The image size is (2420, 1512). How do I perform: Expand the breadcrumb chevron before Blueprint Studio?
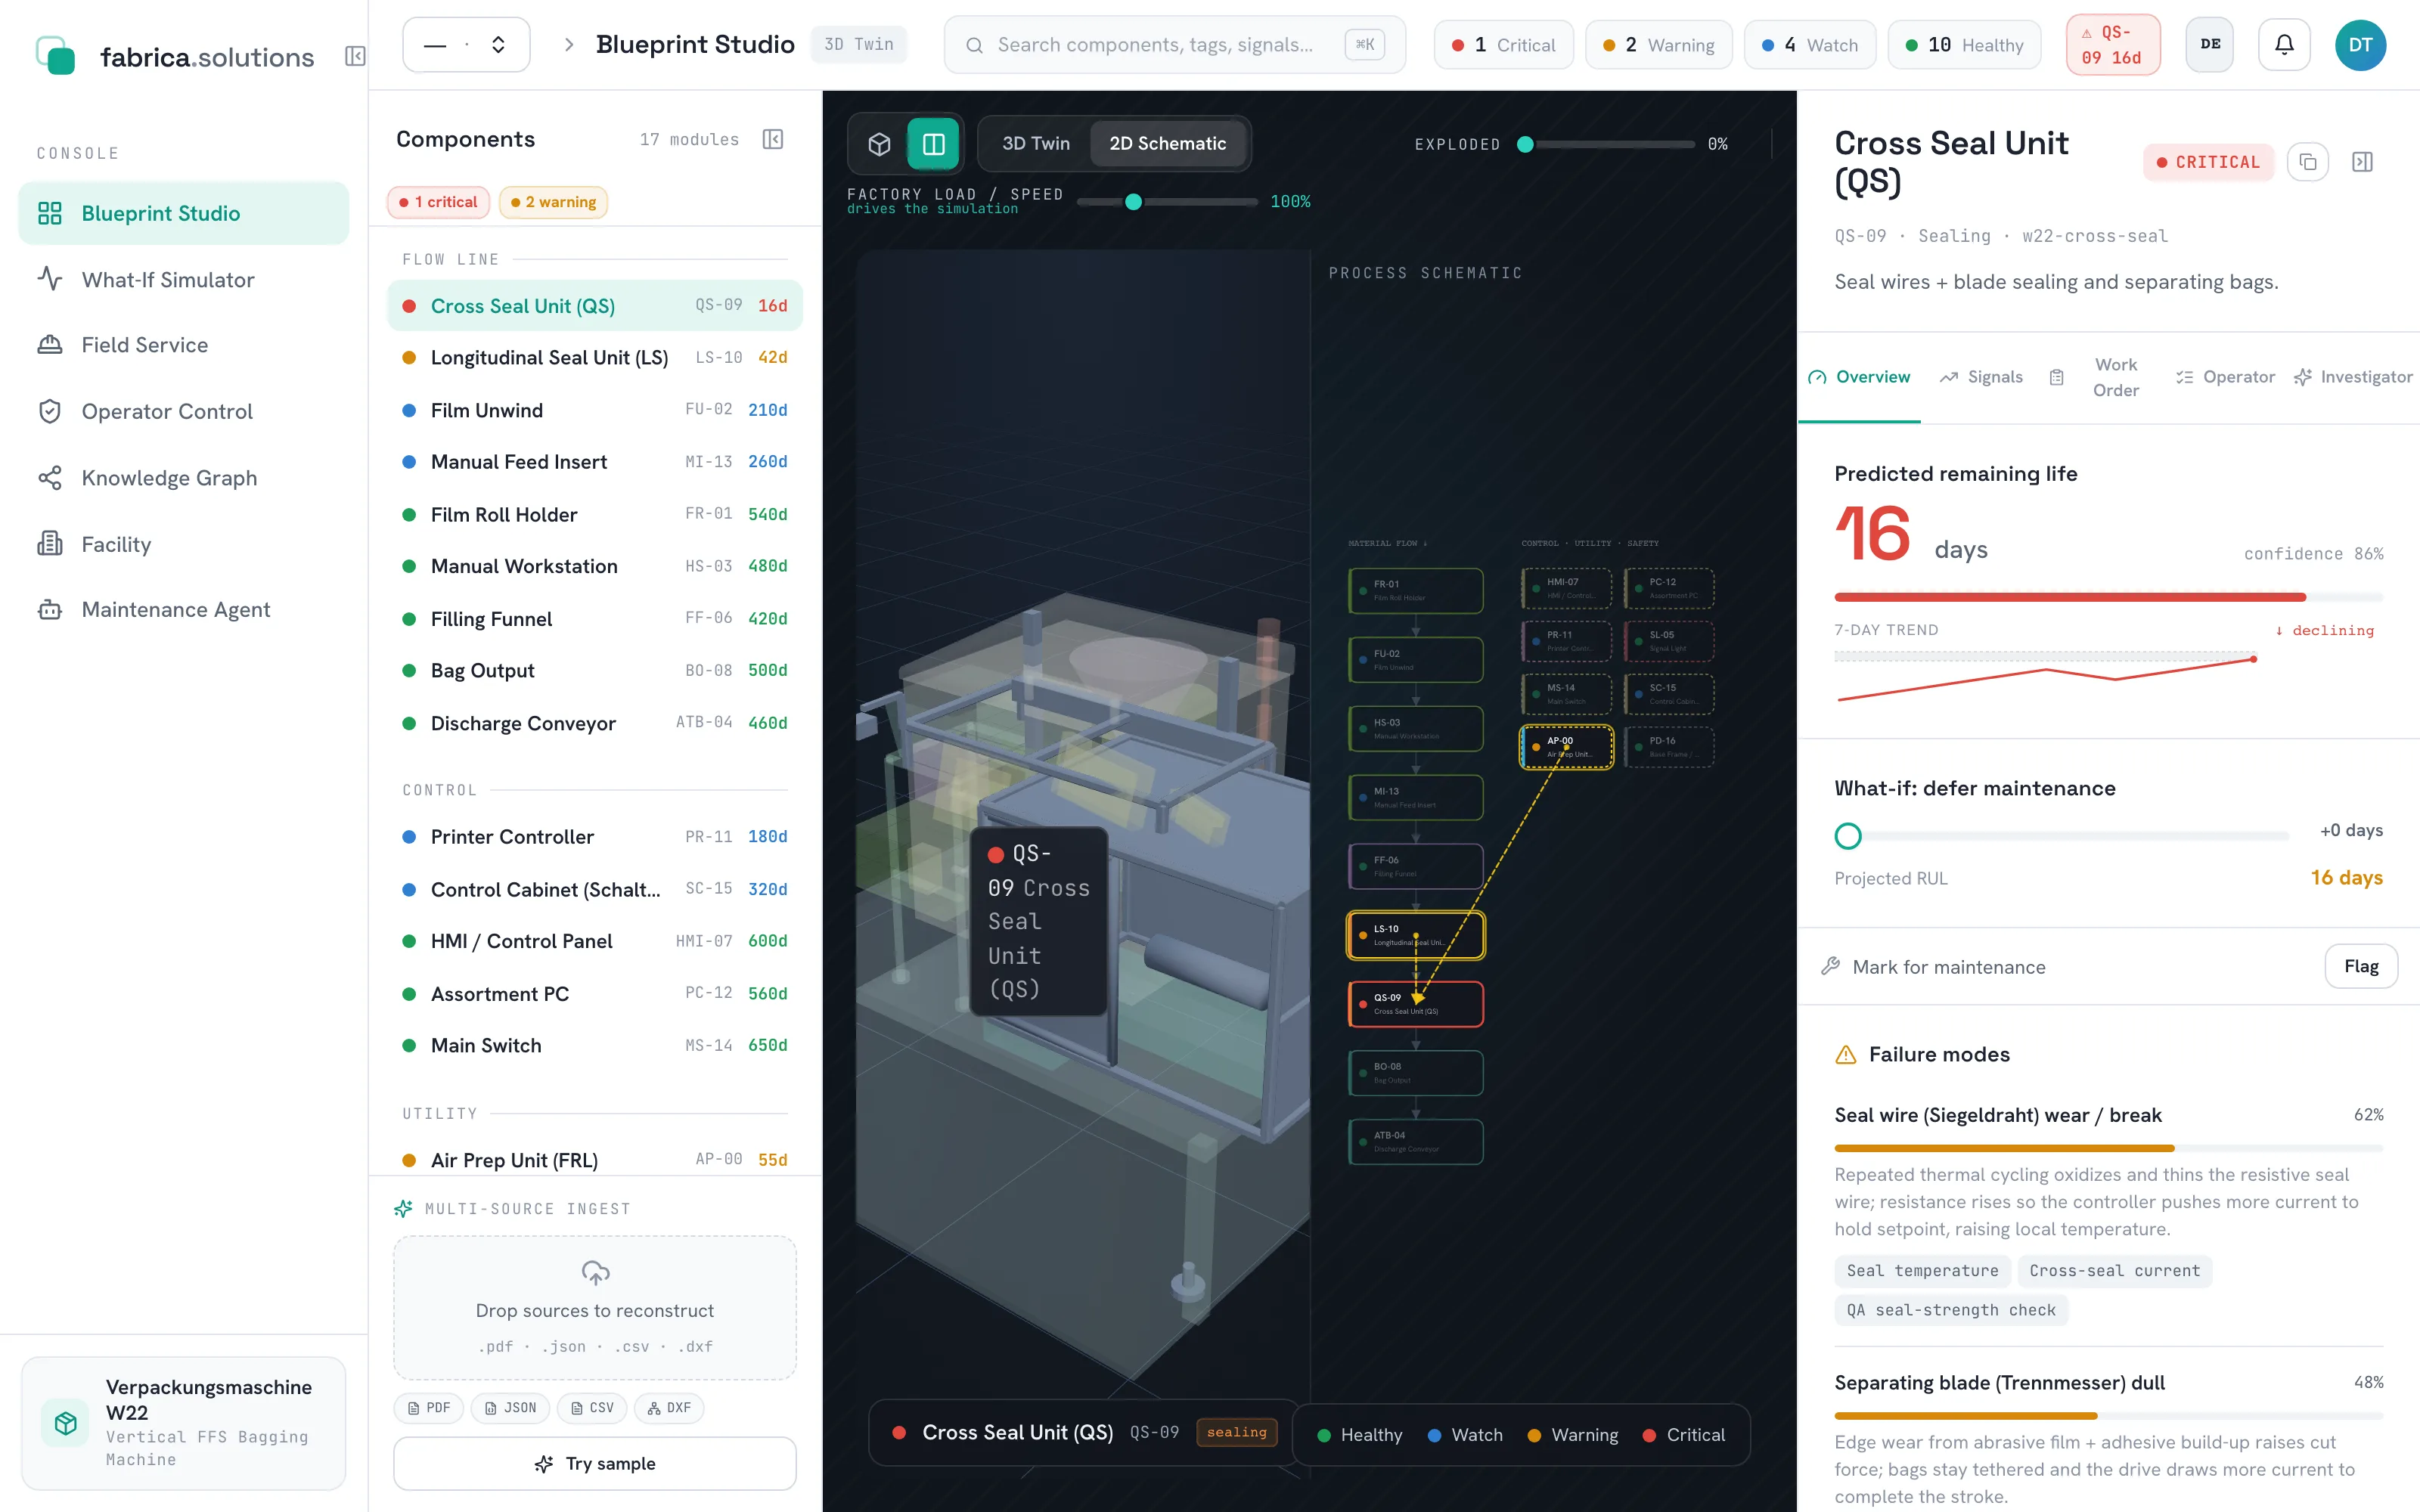coord(568,45)
